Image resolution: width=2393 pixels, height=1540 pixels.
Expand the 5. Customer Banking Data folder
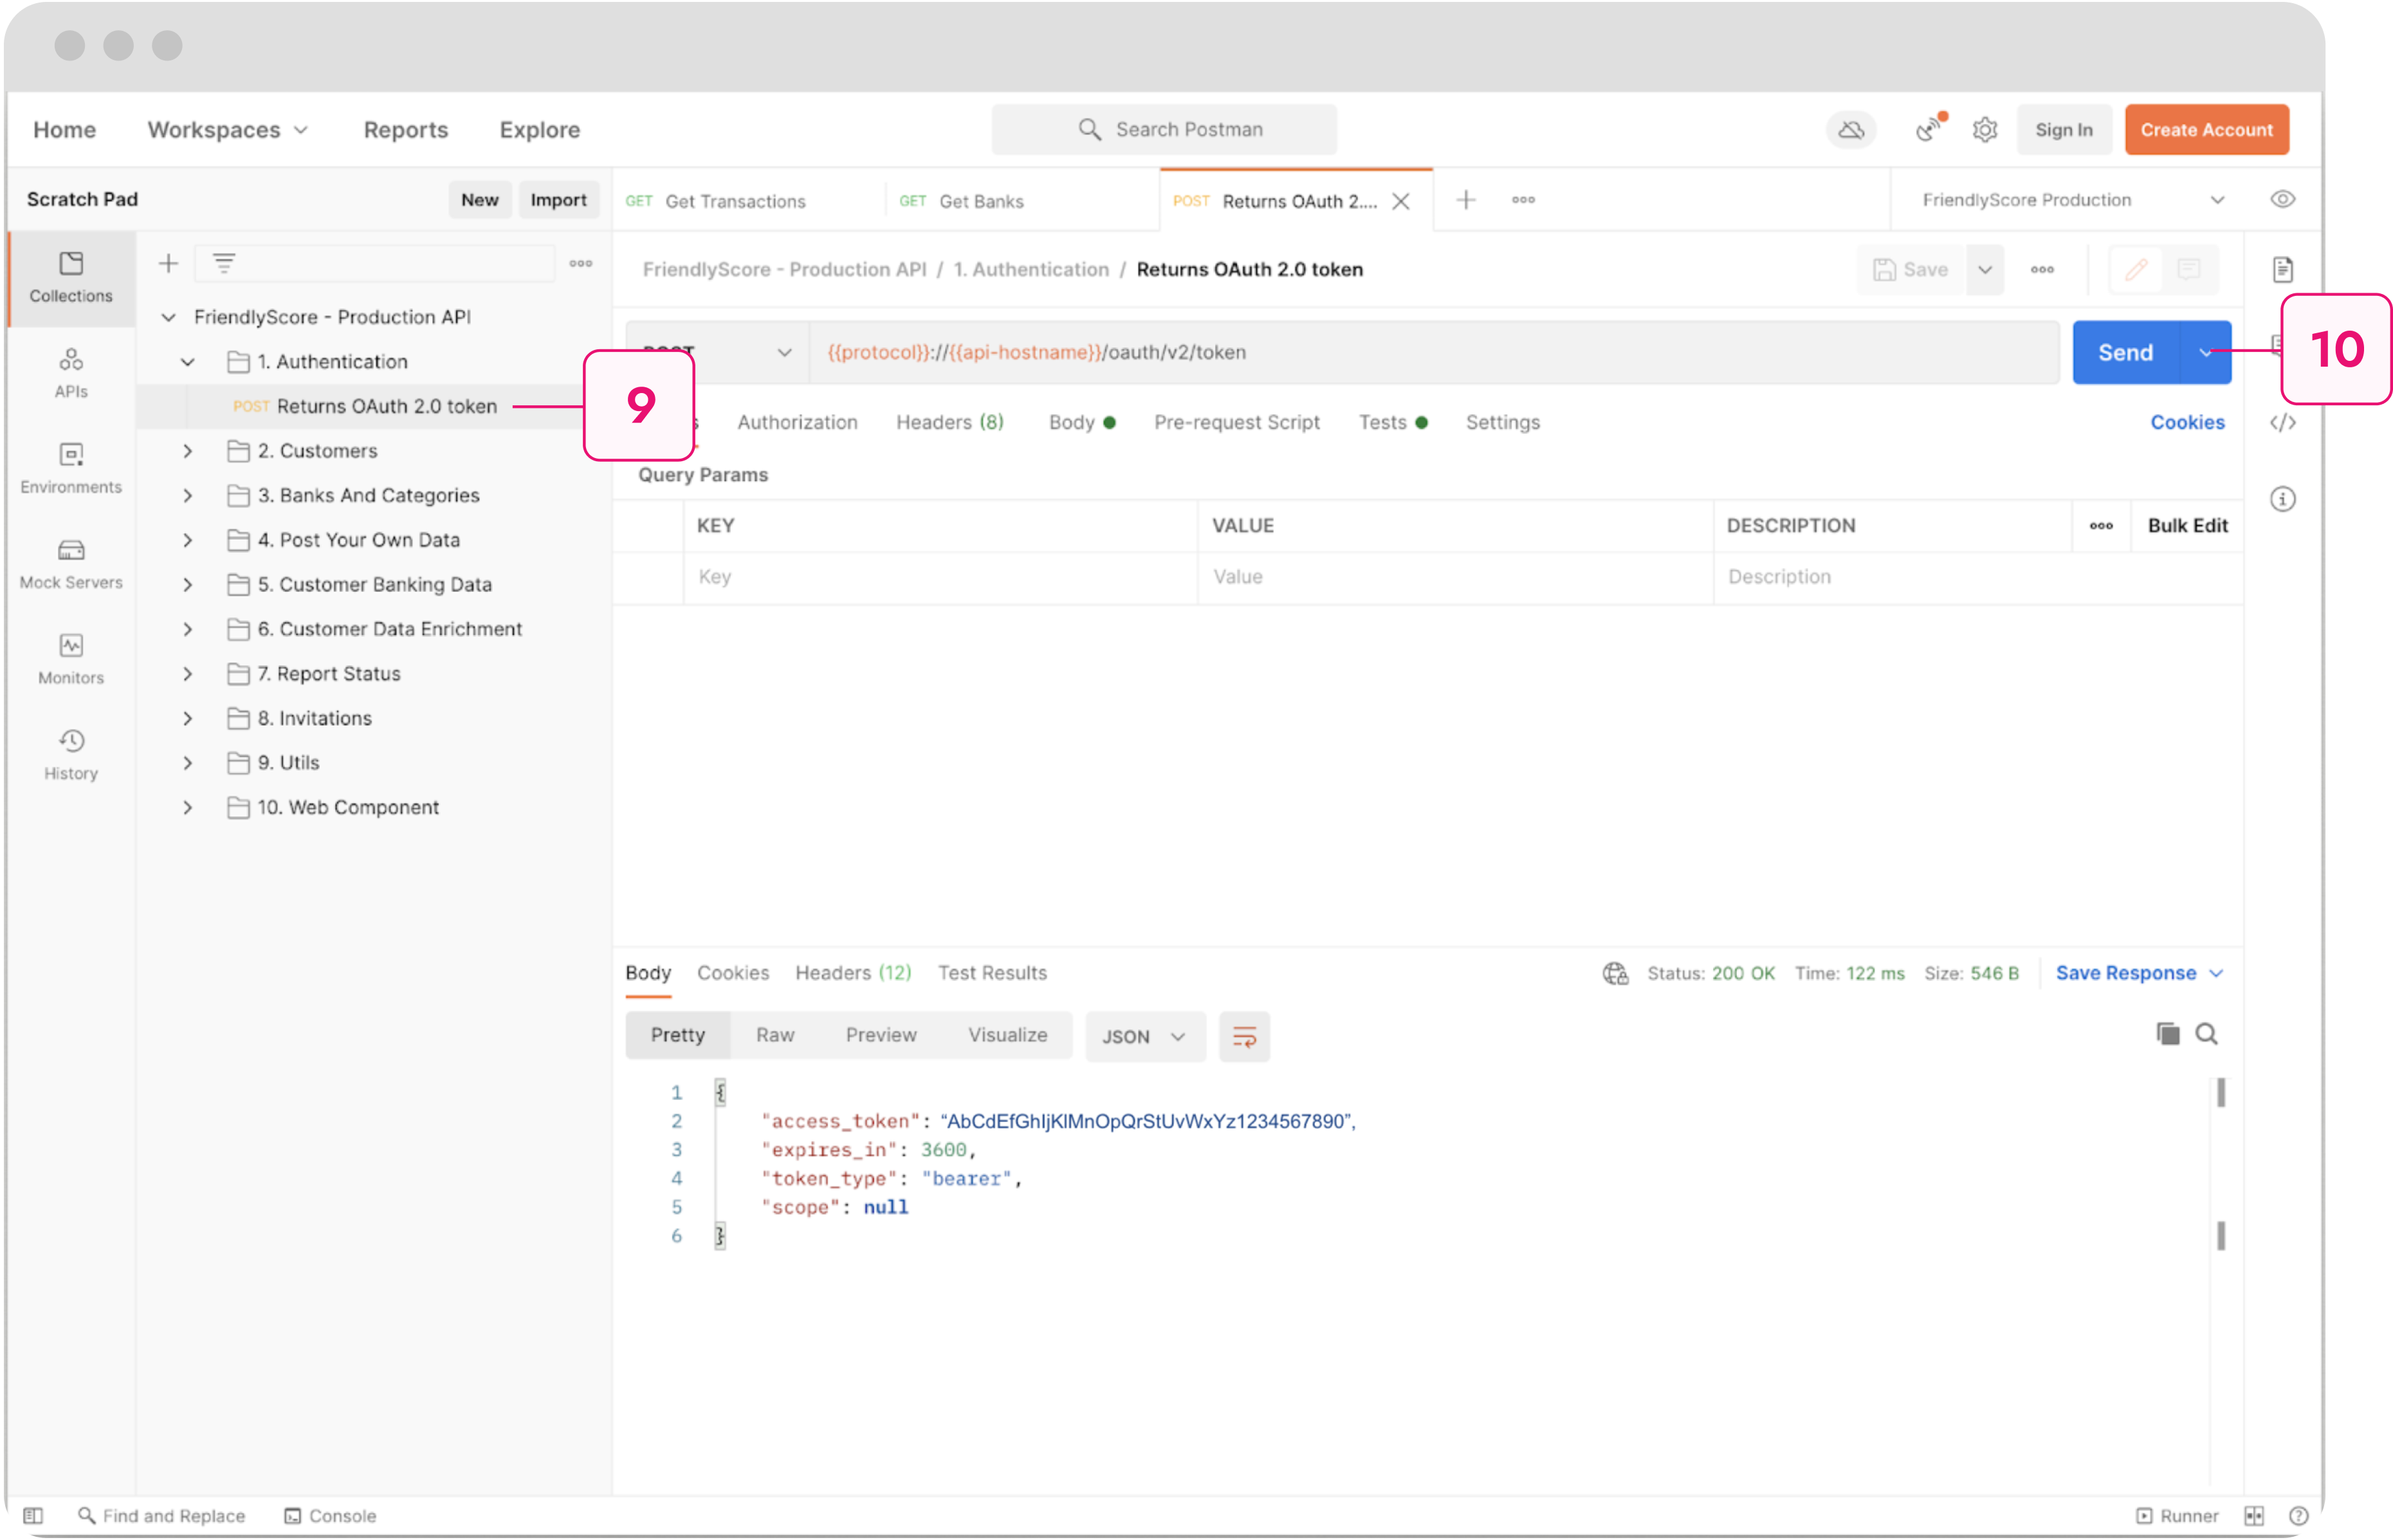(187, 584)
